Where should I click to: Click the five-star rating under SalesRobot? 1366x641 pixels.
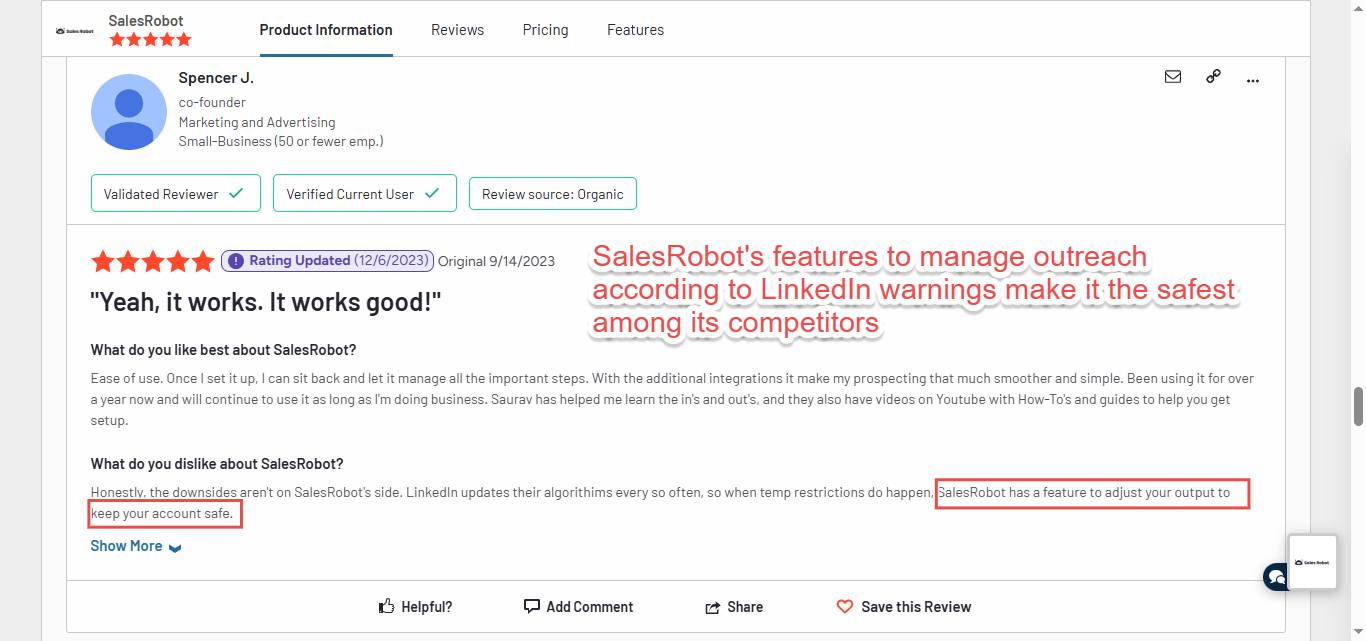click(150, 39)
